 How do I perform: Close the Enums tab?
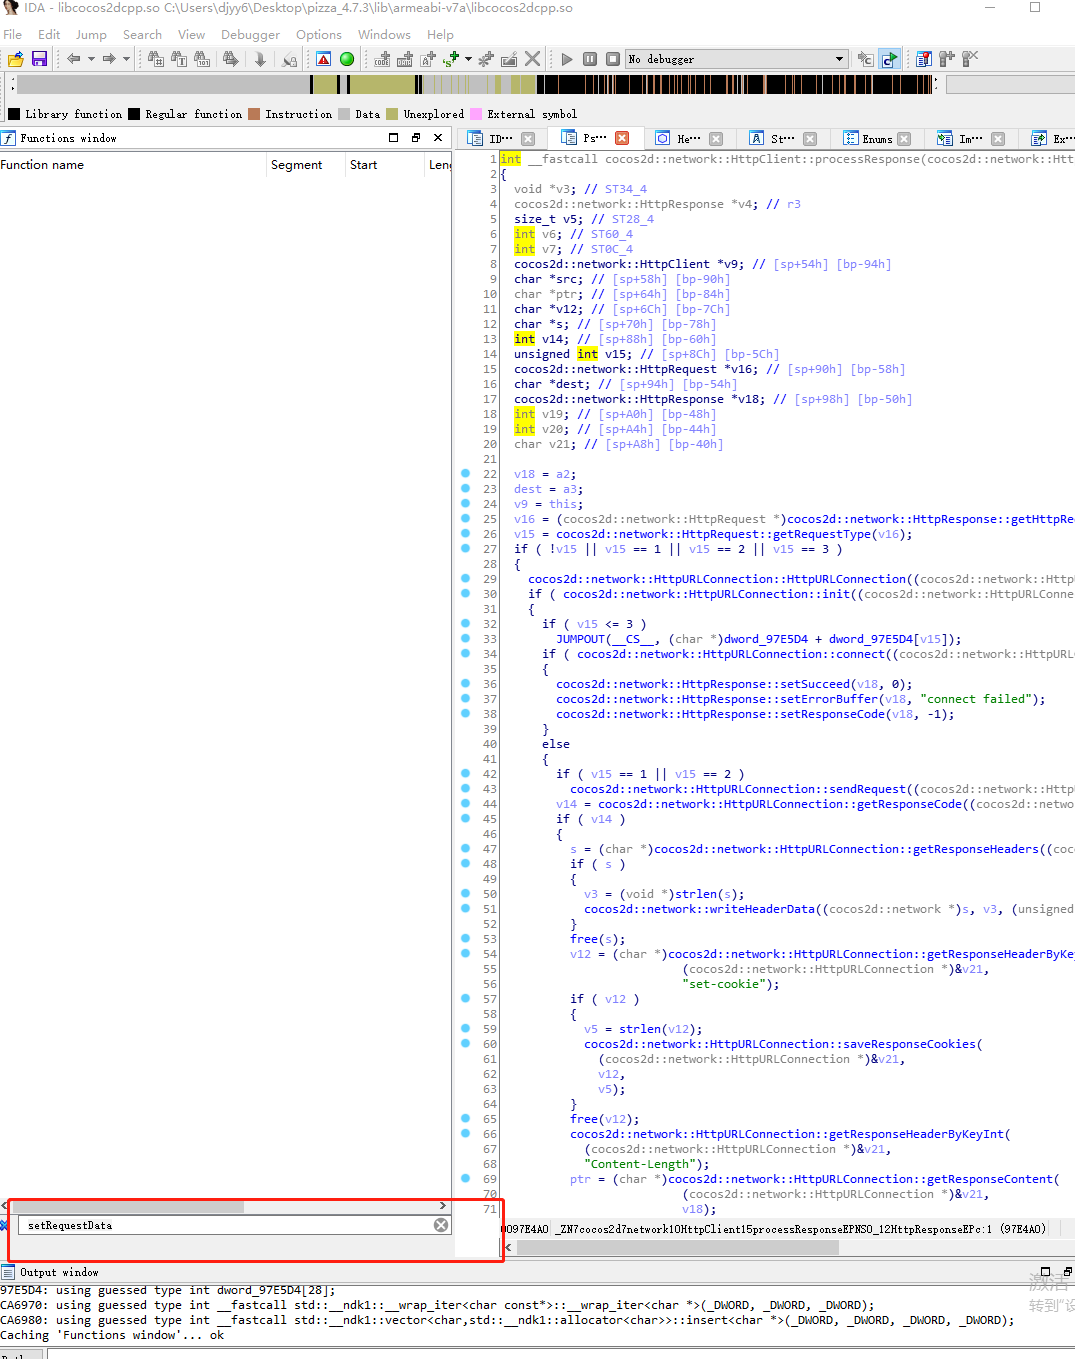click(904, 139)
